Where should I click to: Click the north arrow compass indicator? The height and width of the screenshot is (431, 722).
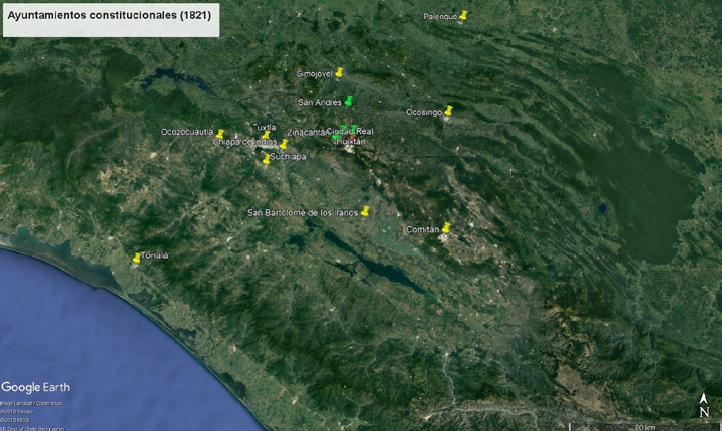(x=704, y=406)
